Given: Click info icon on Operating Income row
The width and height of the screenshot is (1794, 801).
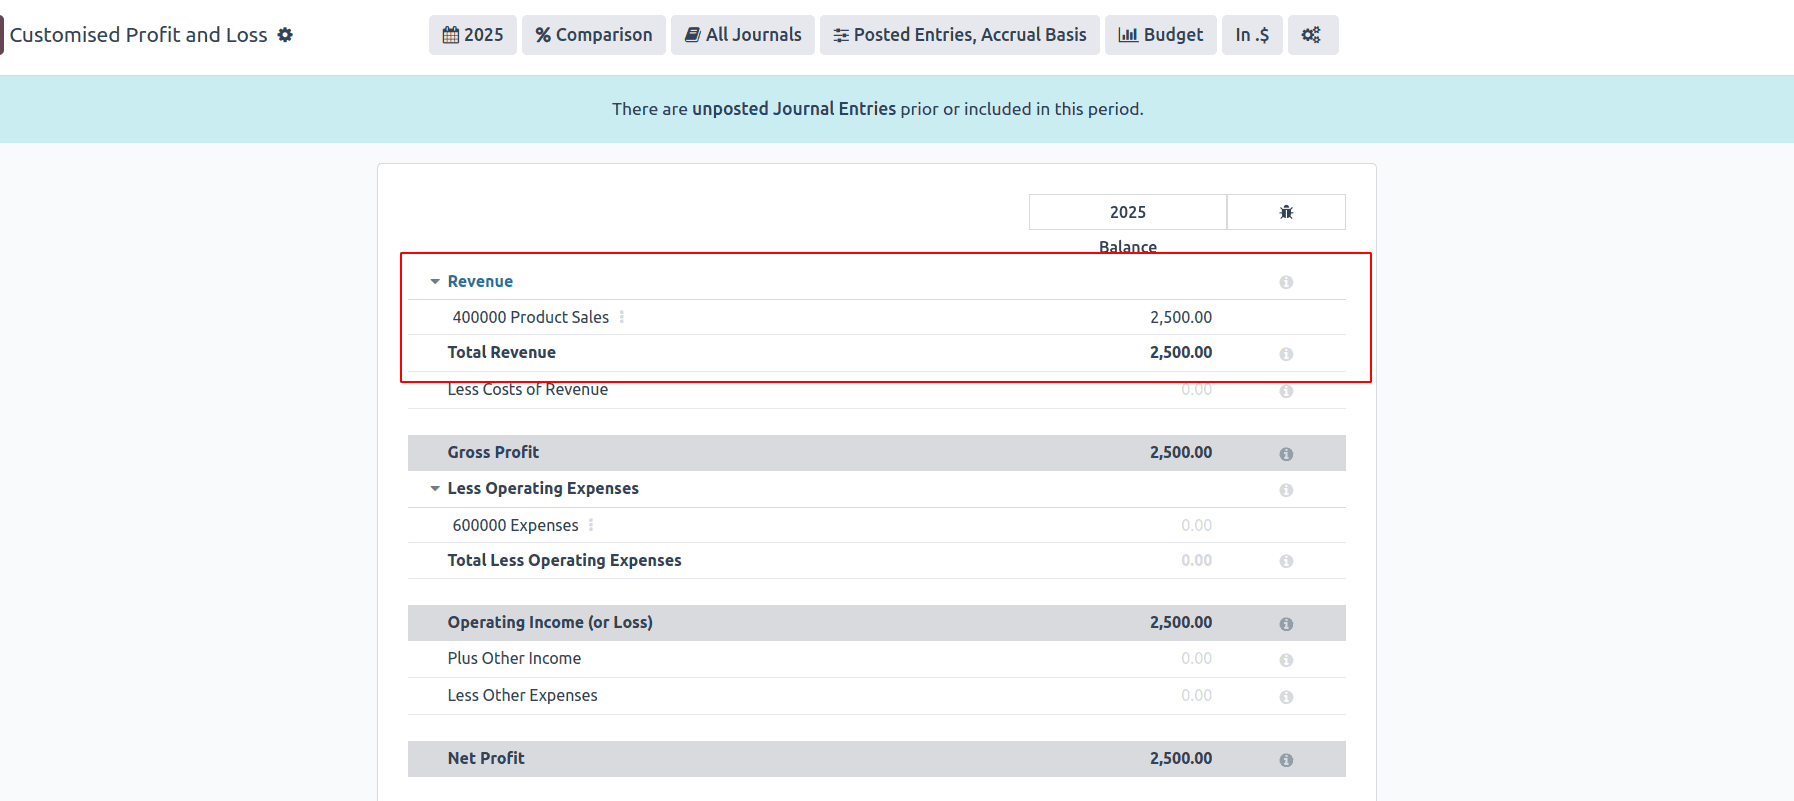Looking at the screenshot, I should click(x=1286, y=624).
